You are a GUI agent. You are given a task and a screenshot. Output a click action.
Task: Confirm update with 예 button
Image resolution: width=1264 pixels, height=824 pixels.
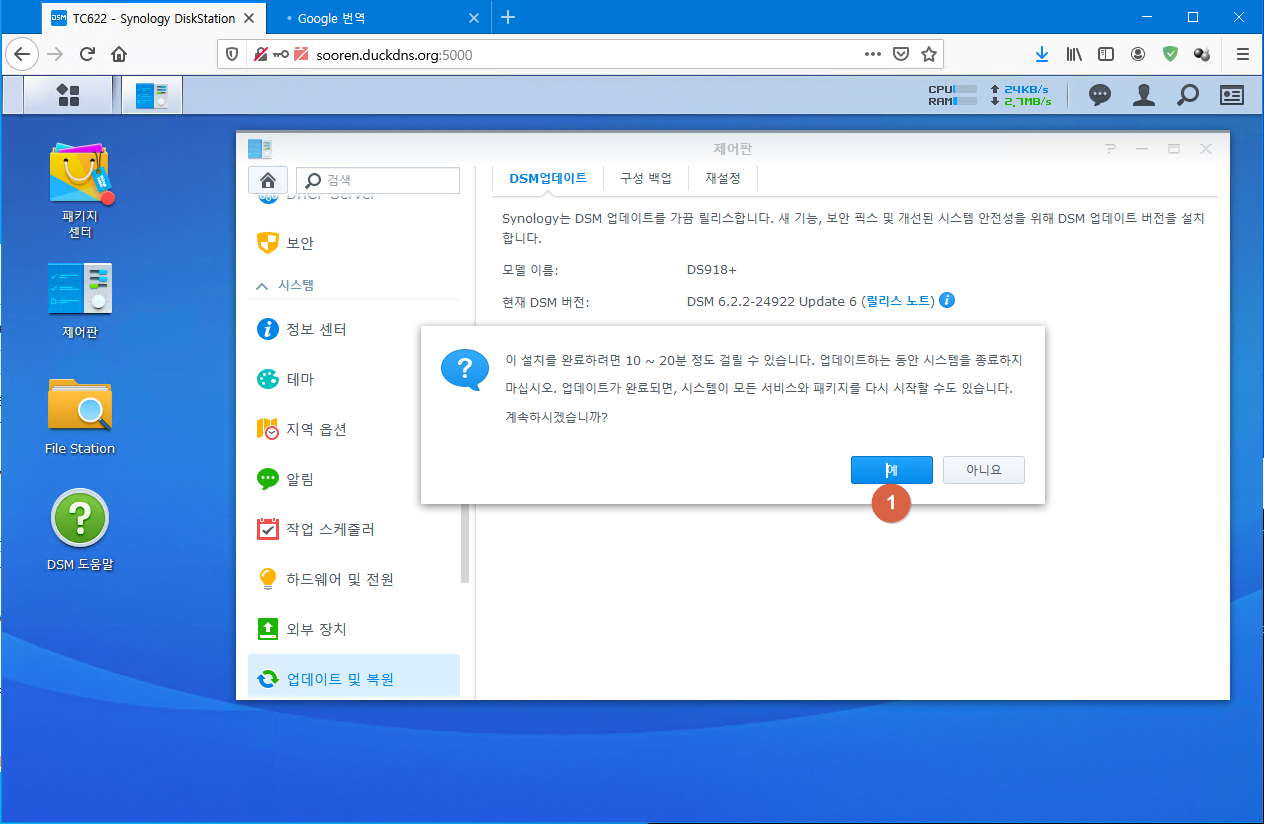891,470
